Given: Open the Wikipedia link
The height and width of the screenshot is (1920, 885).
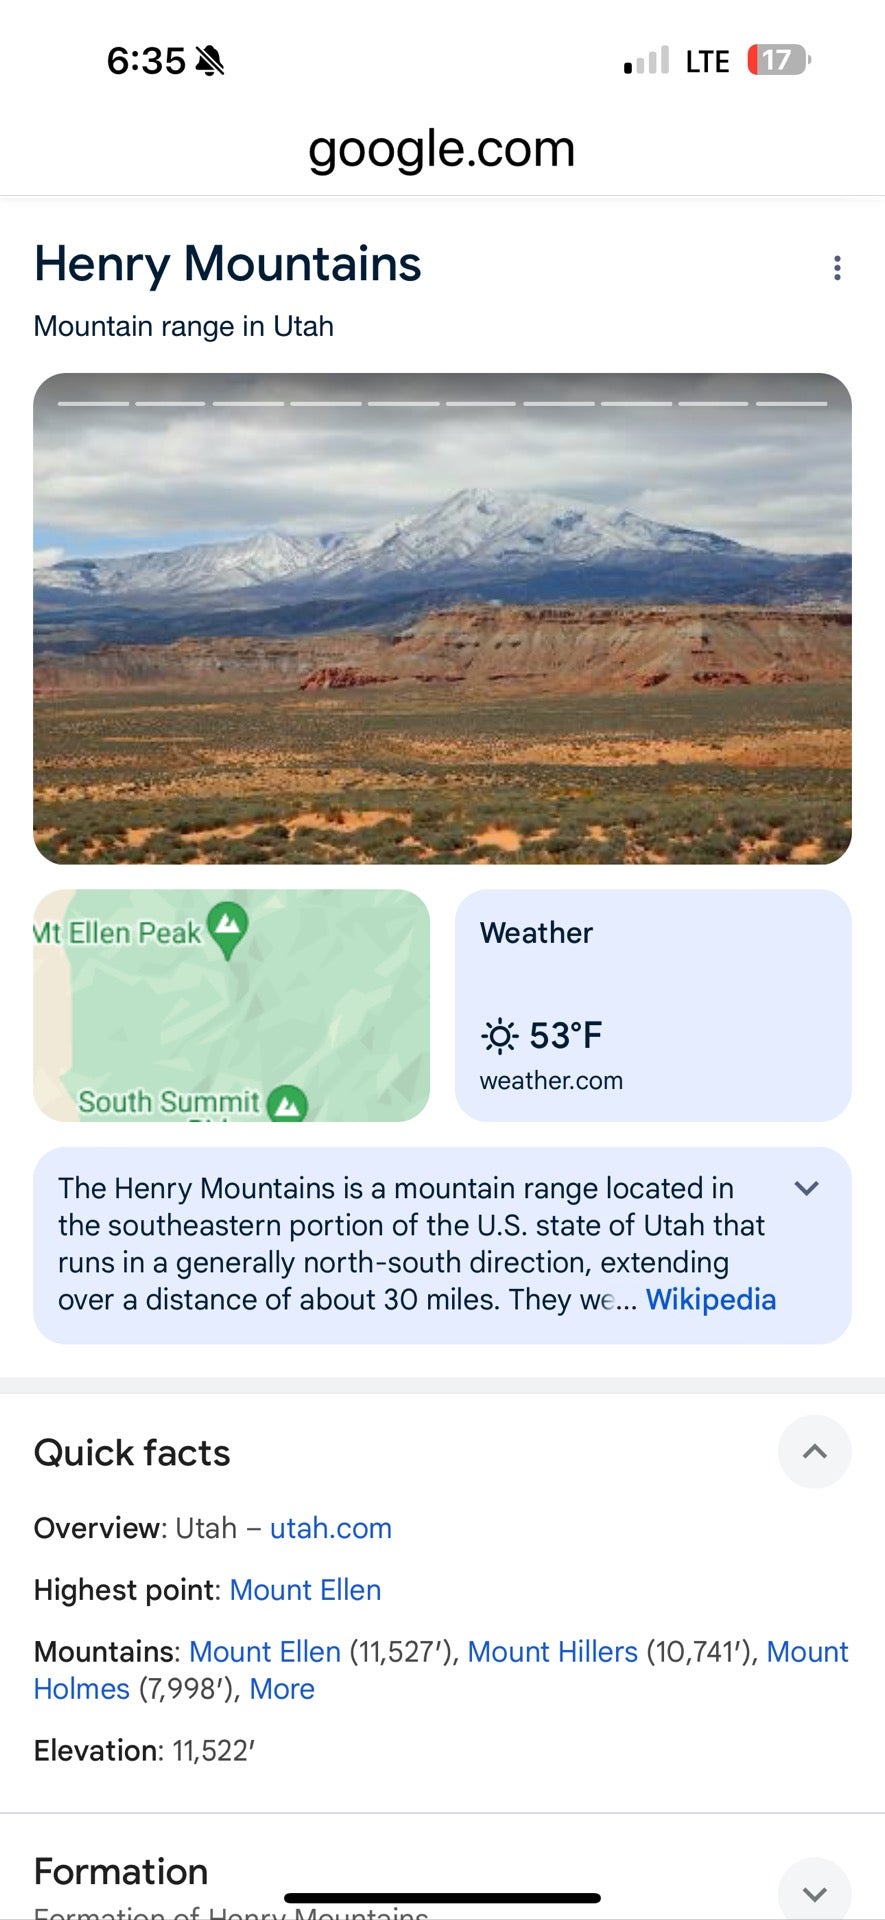Looking at the screenshot, I should tap(710, 1299).
